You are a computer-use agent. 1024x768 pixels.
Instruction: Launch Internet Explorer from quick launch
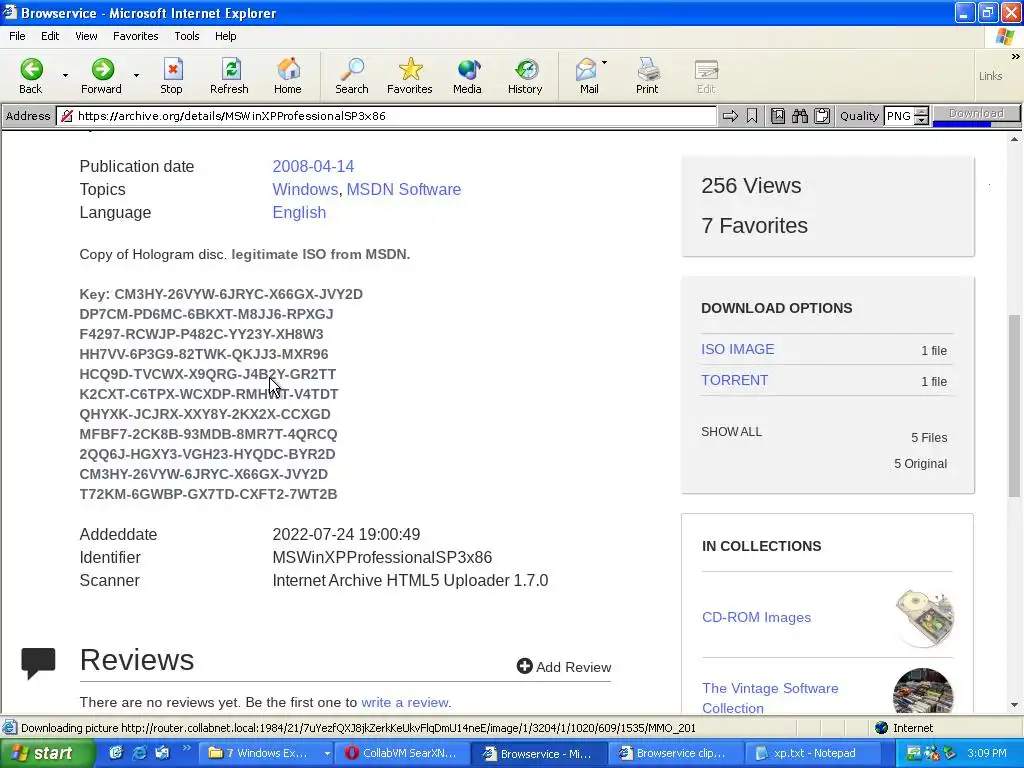click(140, 753)
